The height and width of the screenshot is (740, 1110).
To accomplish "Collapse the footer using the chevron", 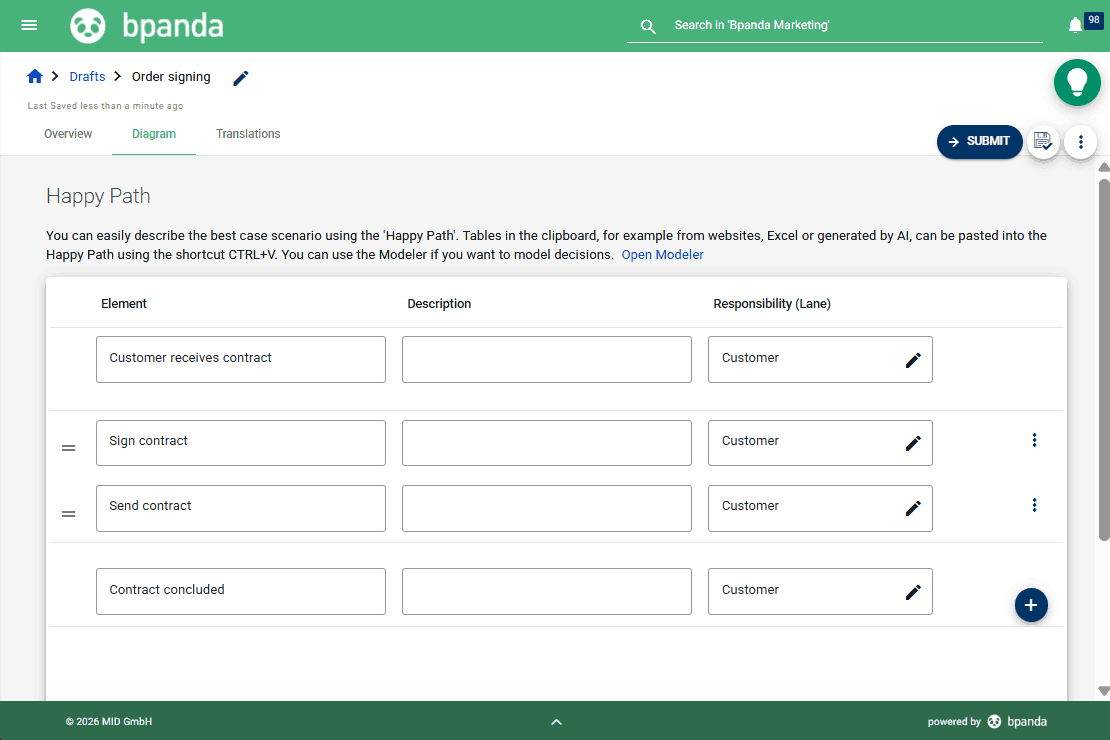I will [556, 721].
